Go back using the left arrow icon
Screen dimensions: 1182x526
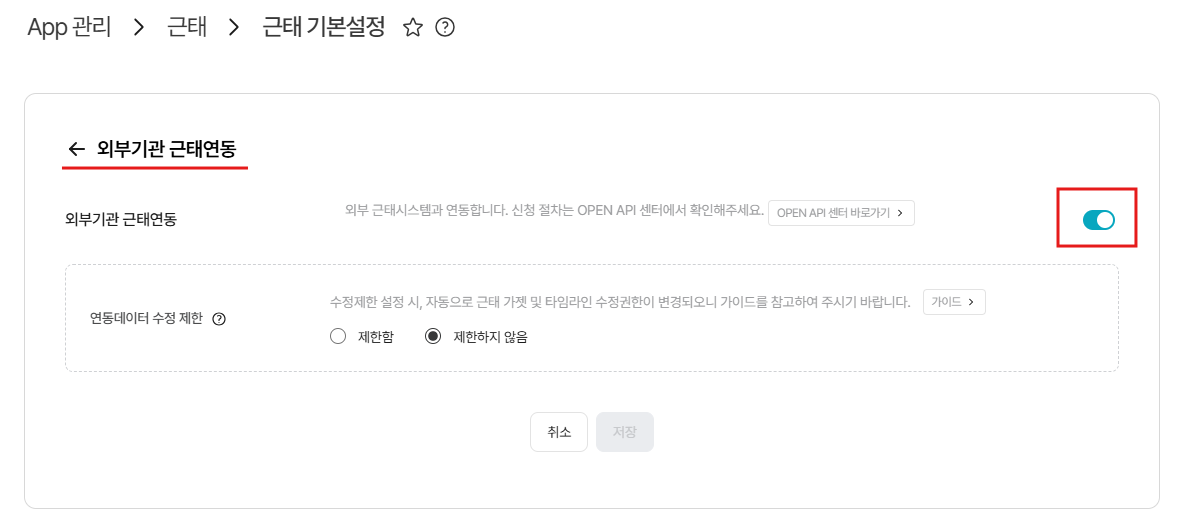pyautogui.click(x=76, y=148)
